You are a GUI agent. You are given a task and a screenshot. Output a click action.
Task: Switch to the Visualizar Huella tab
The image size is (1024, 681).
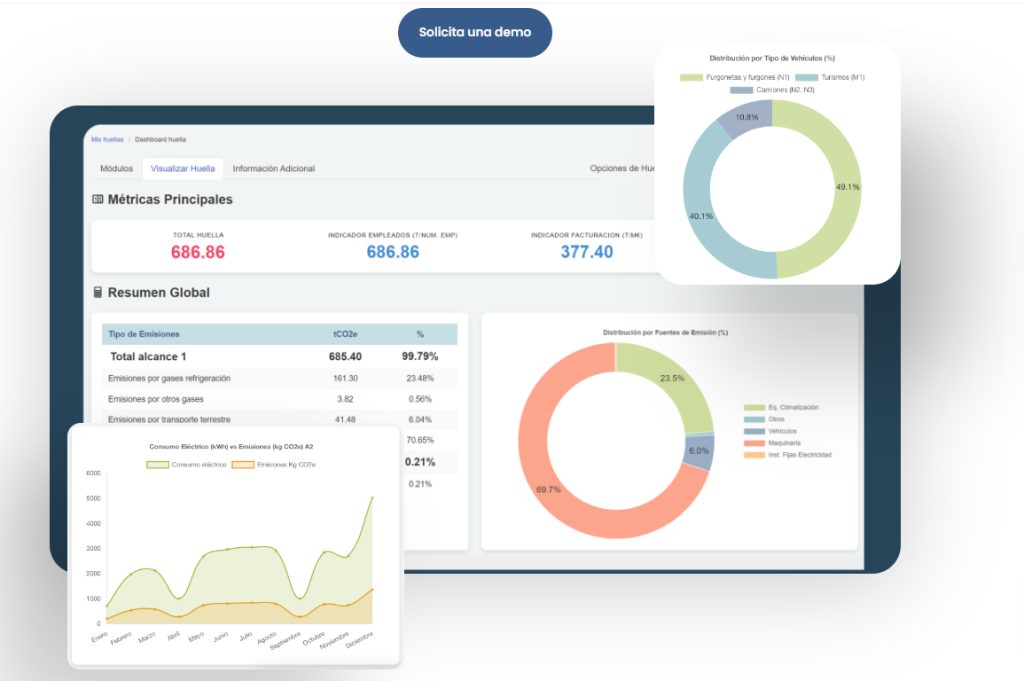183,168
